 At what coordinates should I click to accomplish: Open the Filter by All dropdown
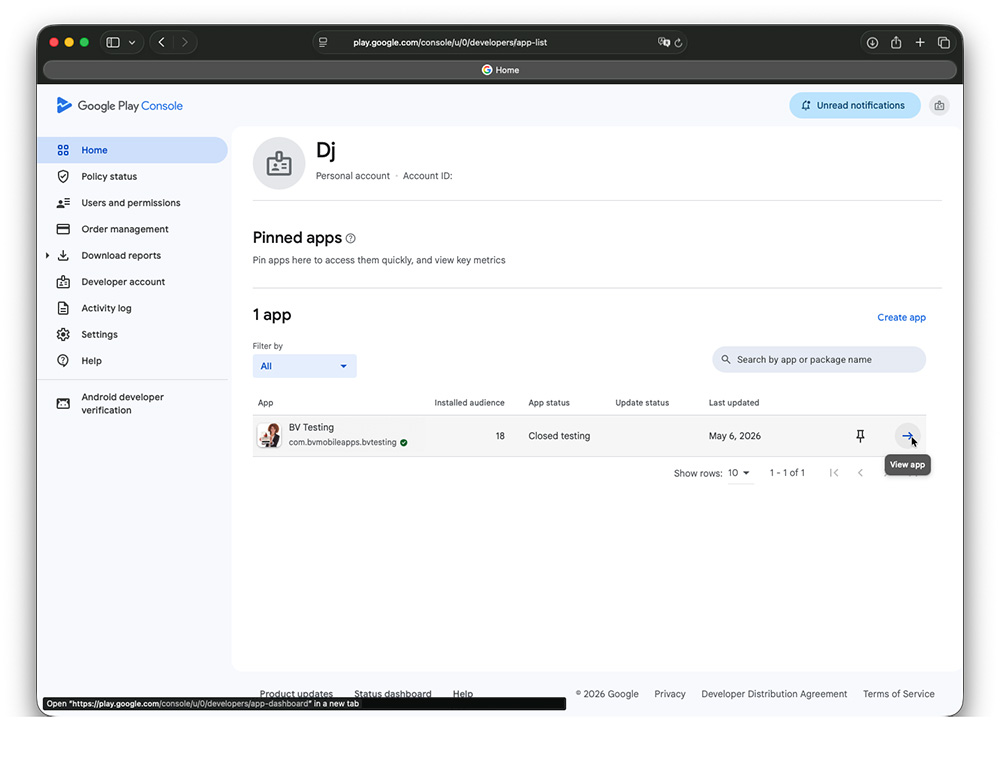304,366
